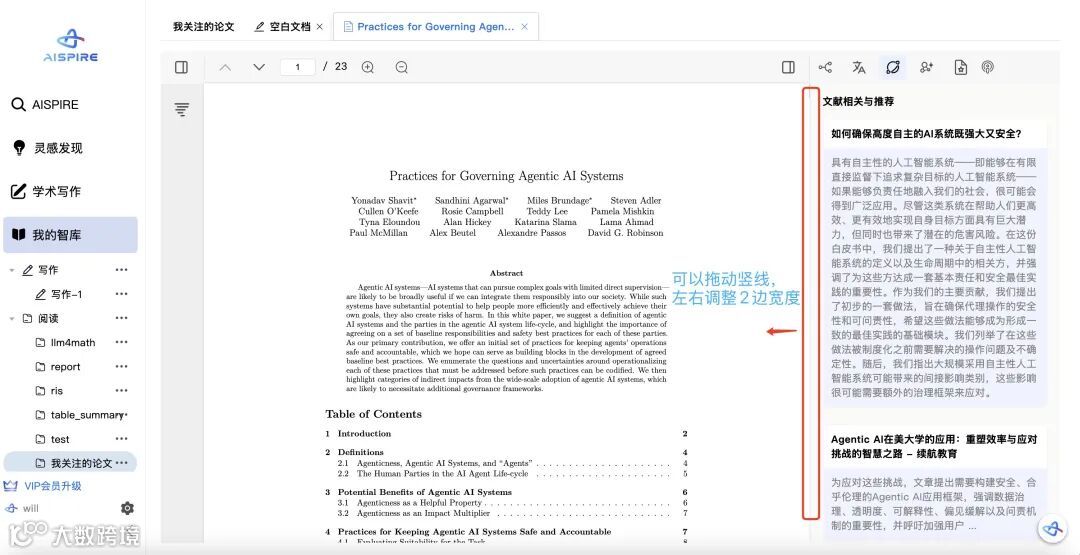Screen dimensions: 1080x555
Task: Open the translate tool icon
Action: point(859,67)
